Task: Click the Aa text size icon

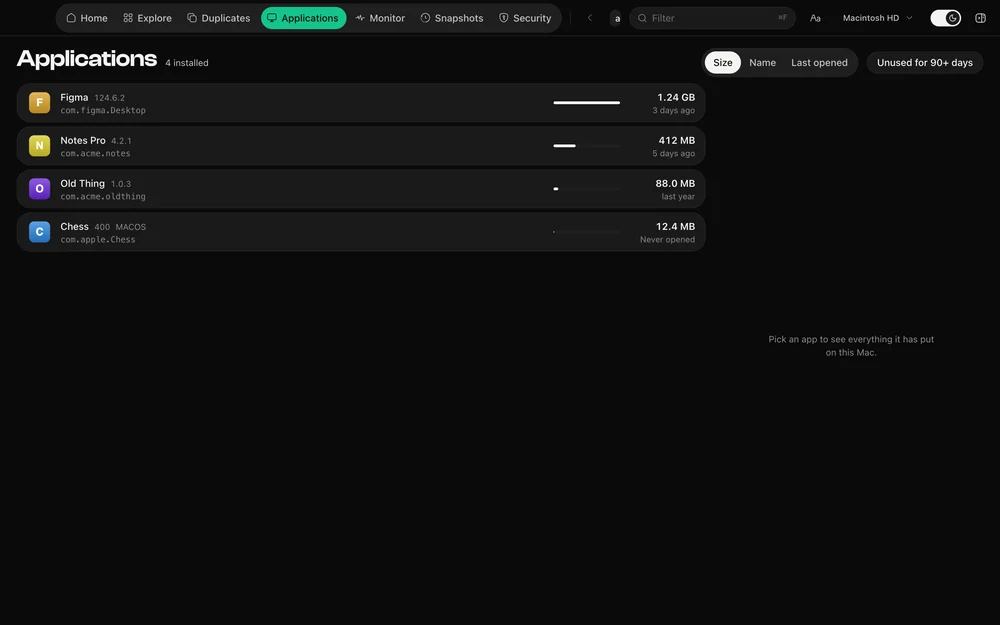Action: tap(815, 18)
